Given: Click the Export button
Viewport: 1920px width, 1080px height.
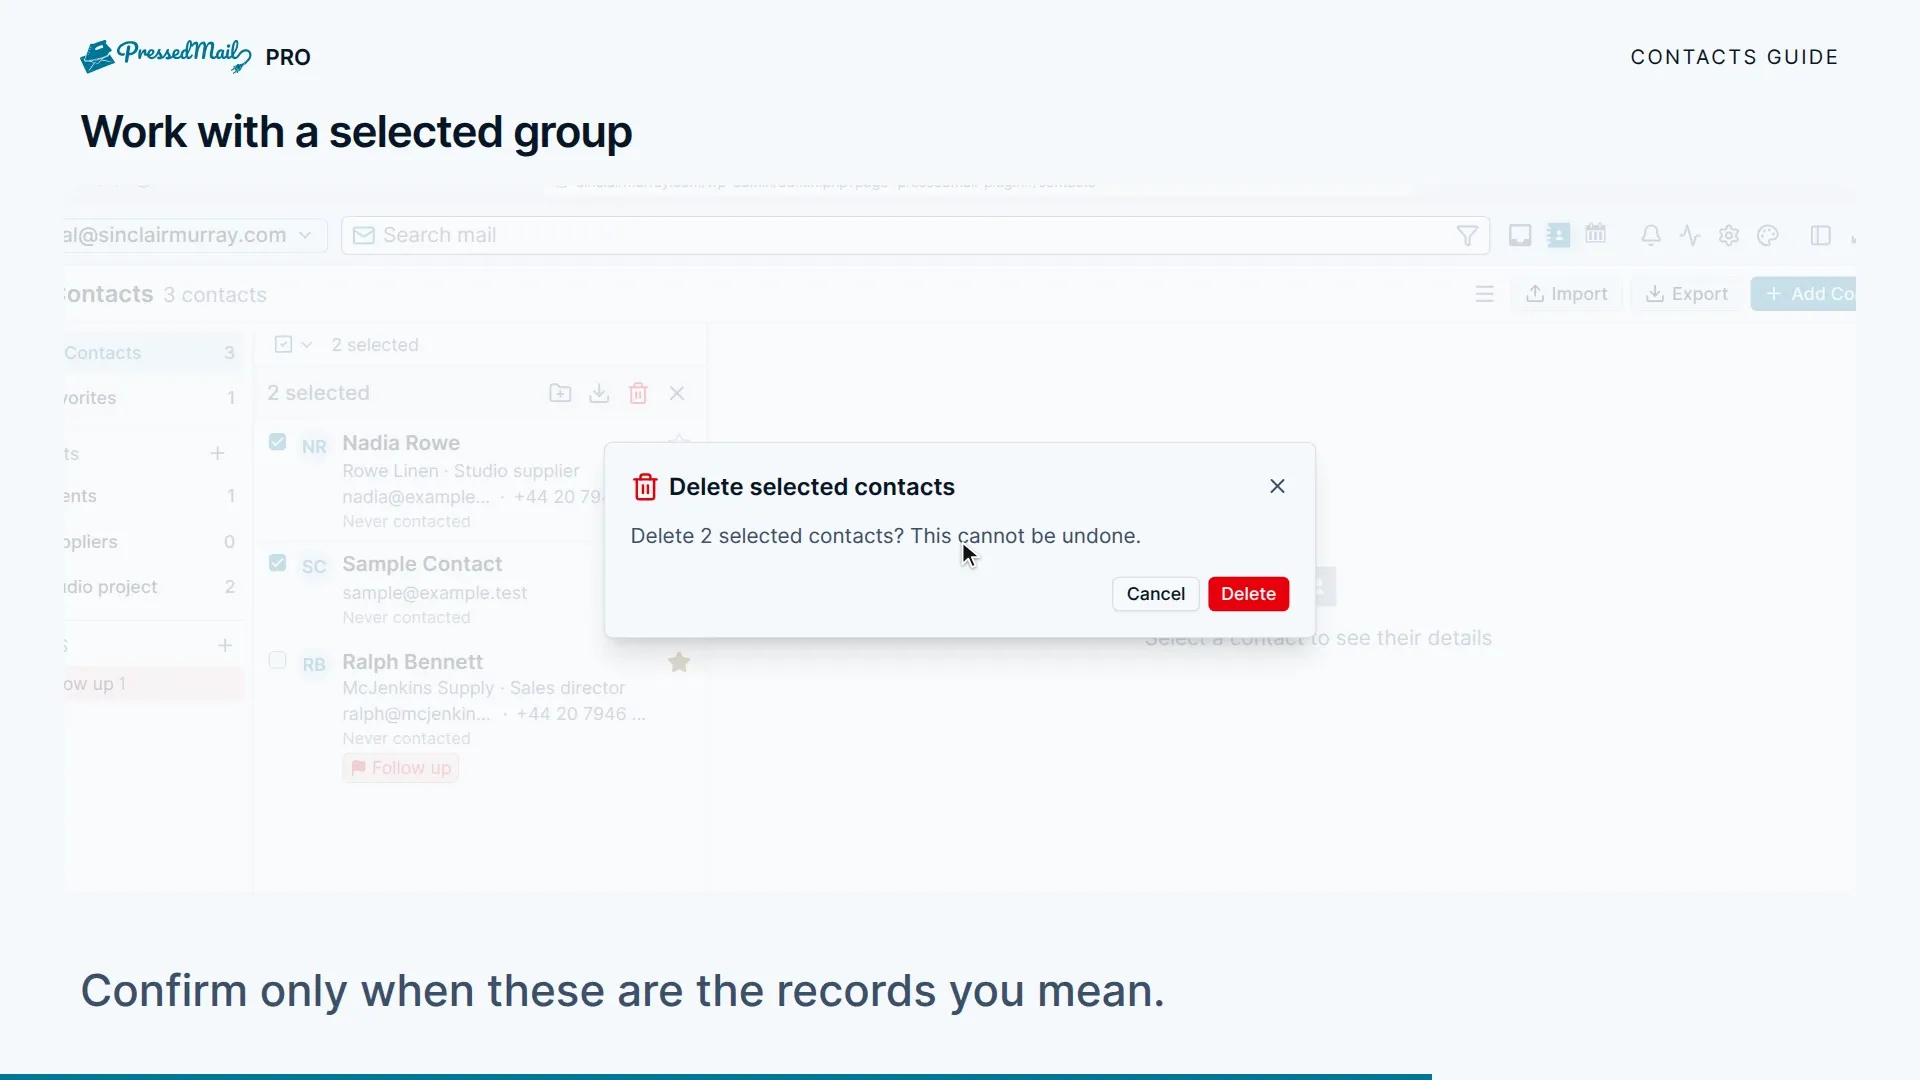Looking at the screenshot, I should tap(1686, 294).
